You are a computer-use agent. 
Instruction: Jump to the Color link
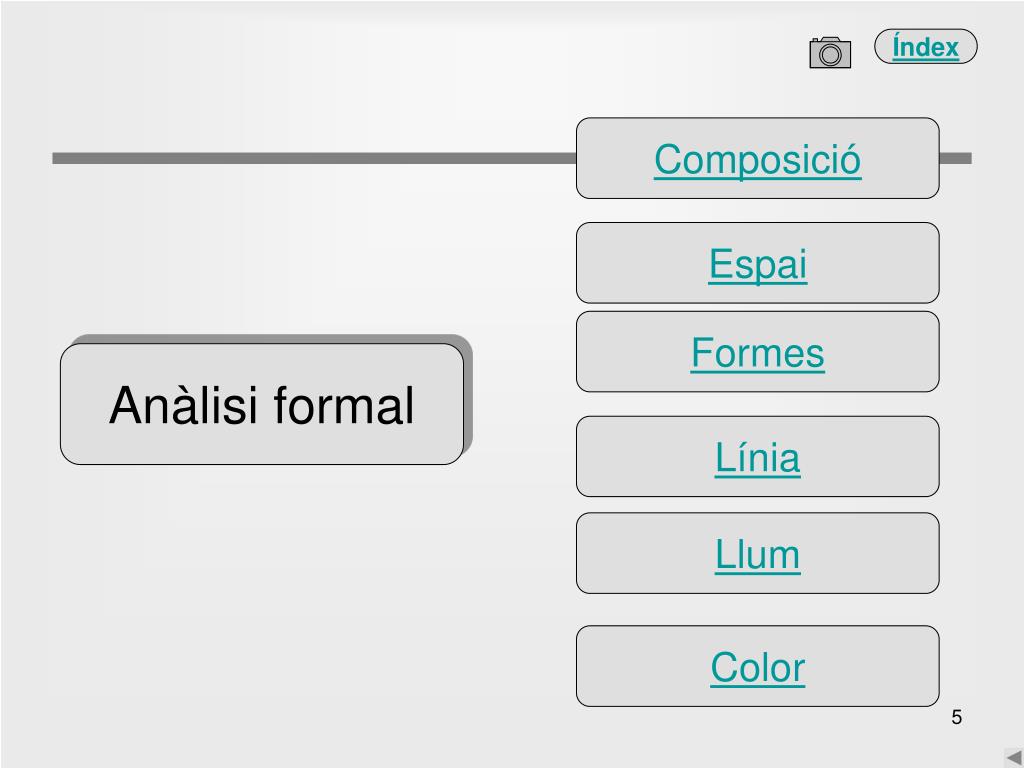pyautogui.click(x=758, y=668)
